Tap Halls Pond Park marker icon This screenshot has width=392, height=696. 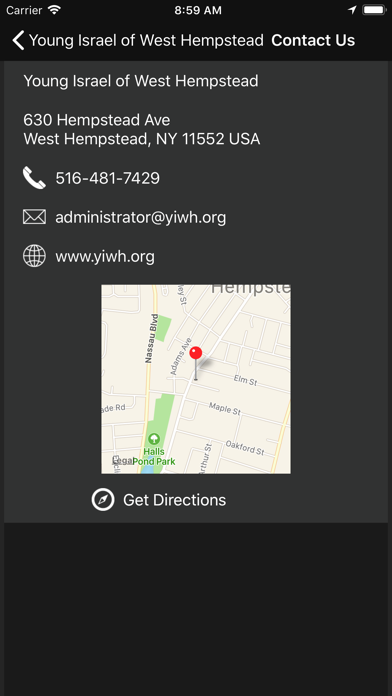tap(154, 439)
